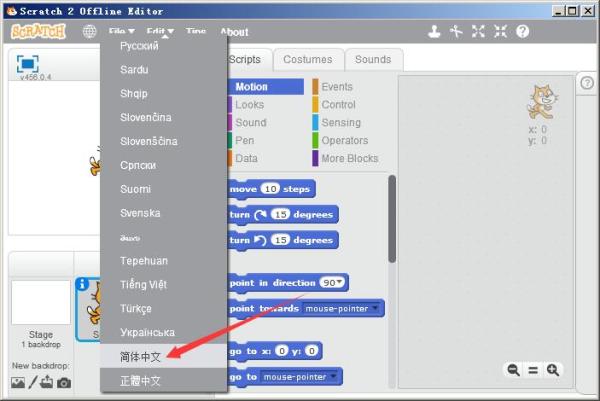The image size is (600, 401).
Task: Click the 'go to x:' value field
Action: pos(282,351)
